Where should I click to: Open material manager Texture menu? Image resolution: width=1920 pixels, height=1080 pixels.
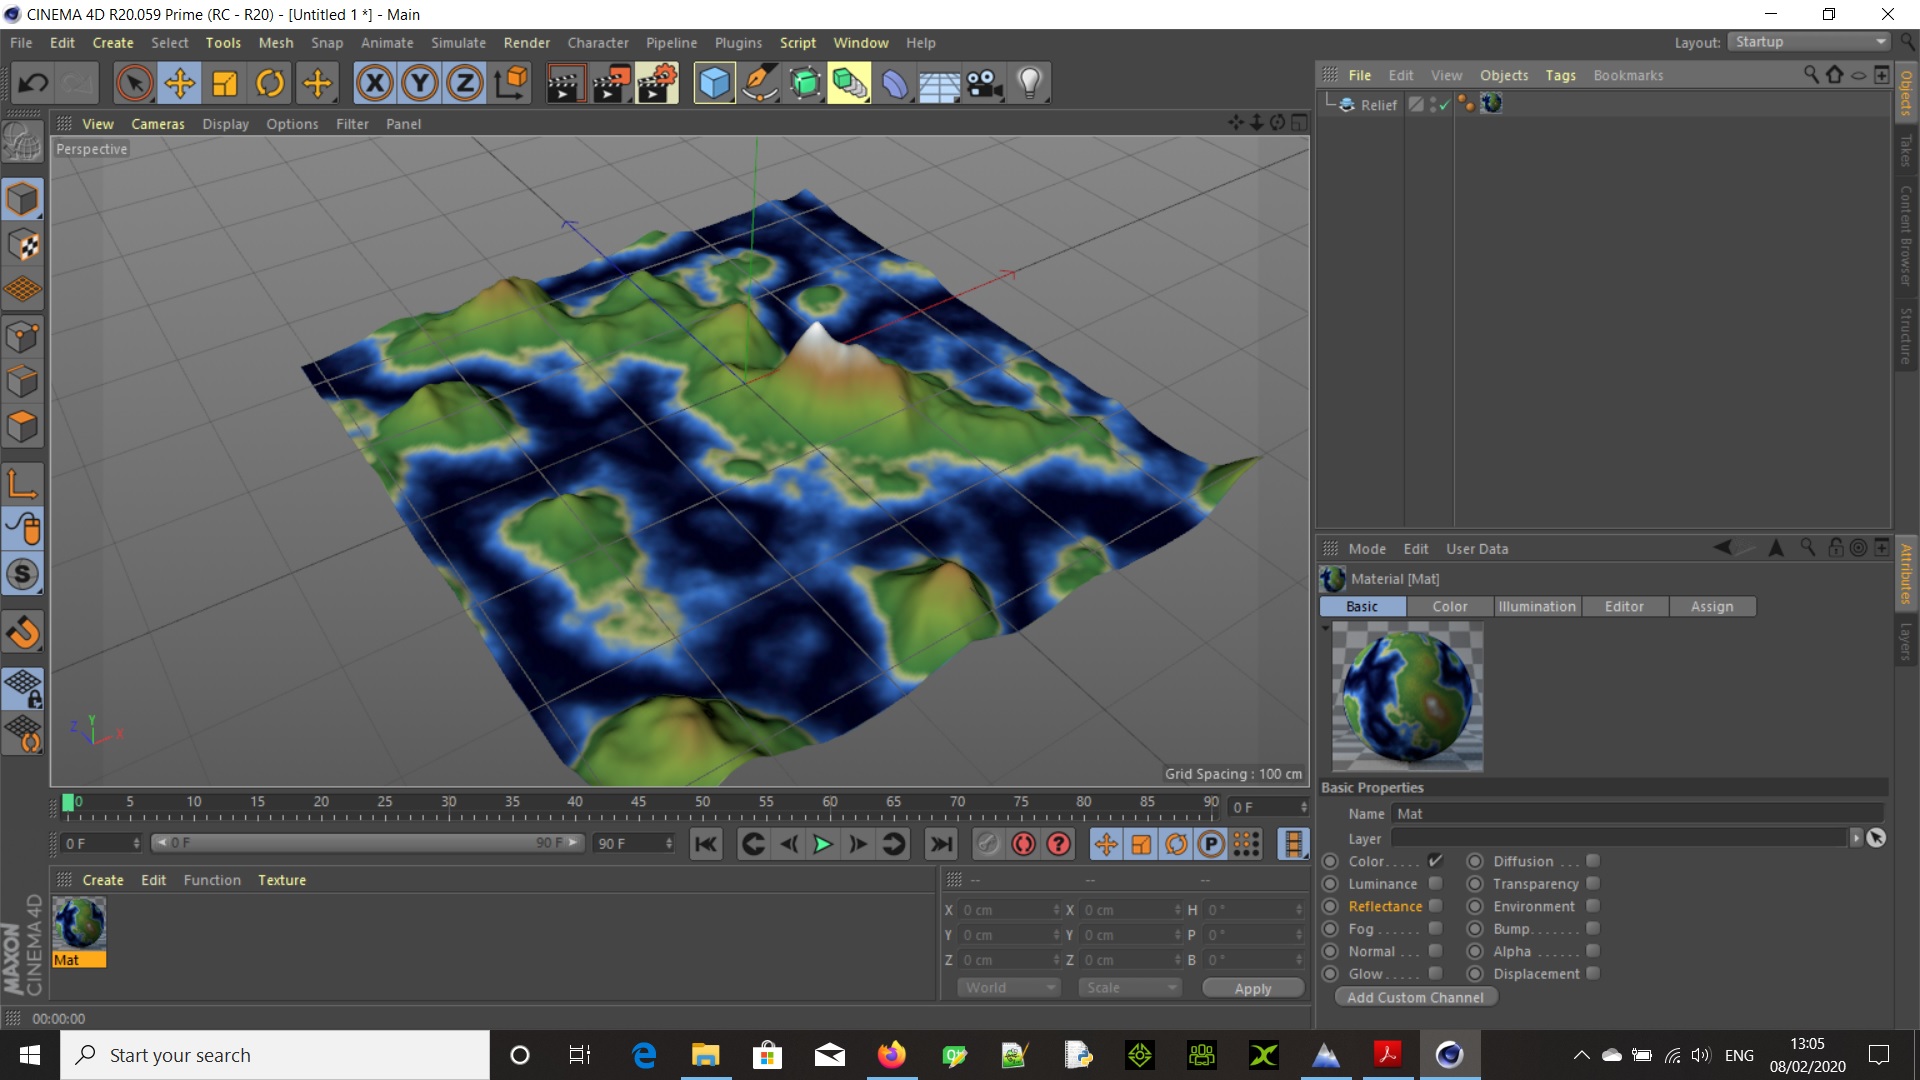(x=282, y=880)
